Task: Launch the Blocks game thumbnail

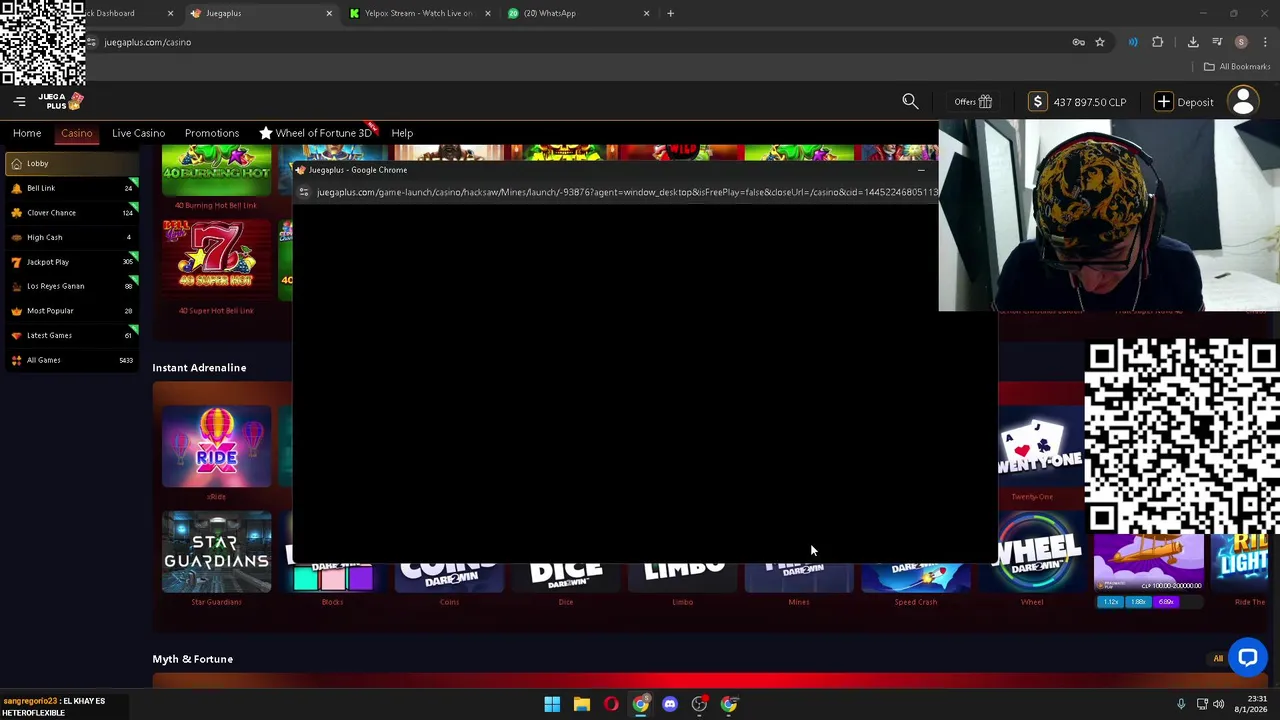Action: click(x=332, y=577)
